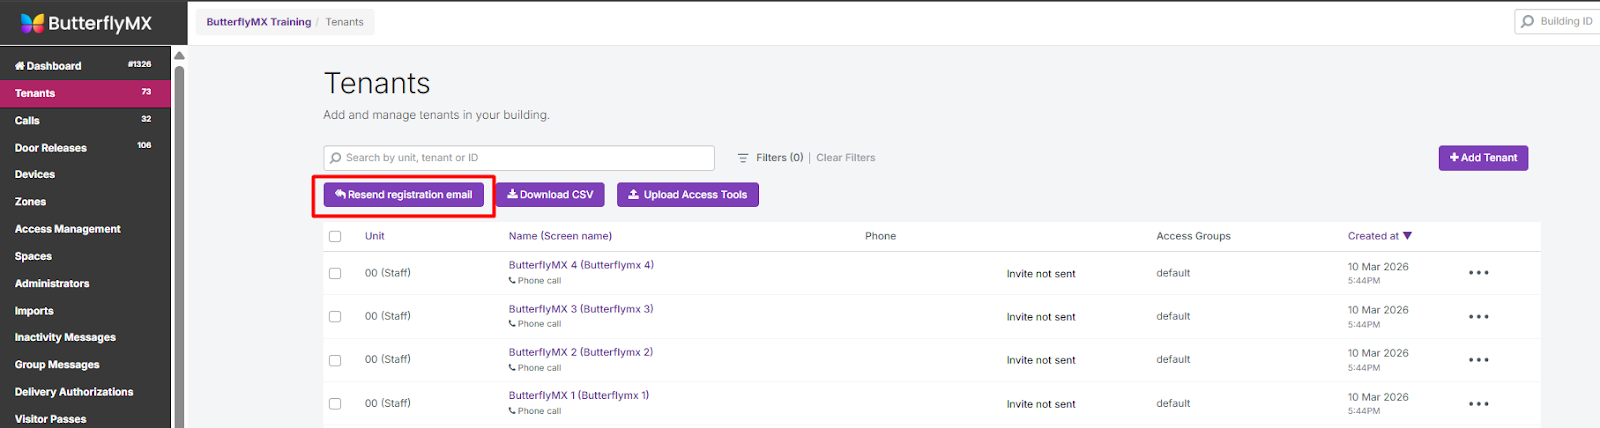Open the ButterflyMX 3 tenant link

(580, 309)
